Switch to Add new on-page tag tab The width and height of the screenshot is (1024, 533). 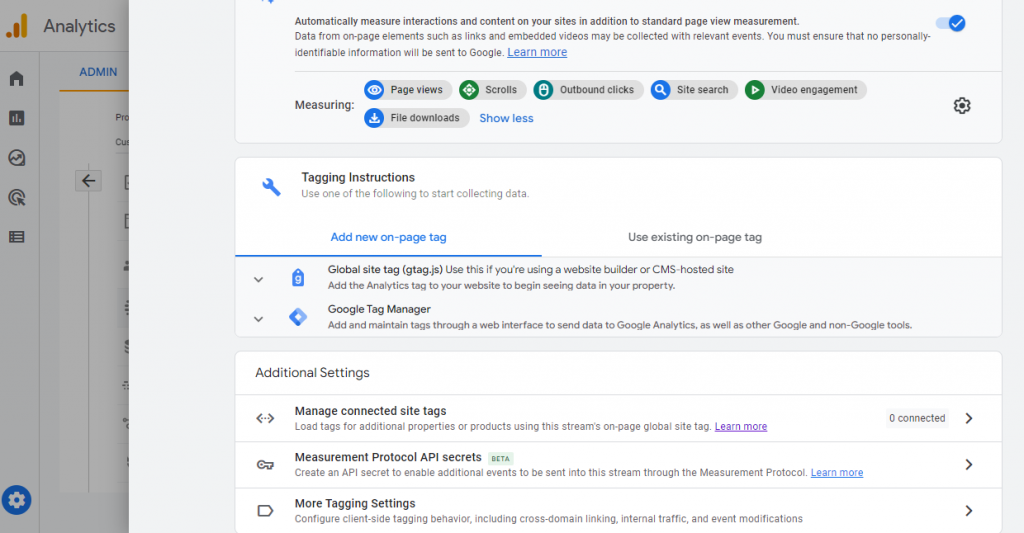pos(388,237)
